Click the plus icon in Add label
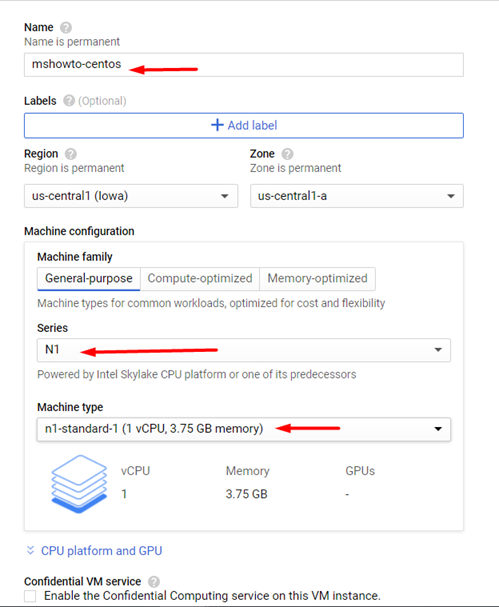The width and height of the screenshot is (499, 607). pyautogui.click(x=217, y=125)
